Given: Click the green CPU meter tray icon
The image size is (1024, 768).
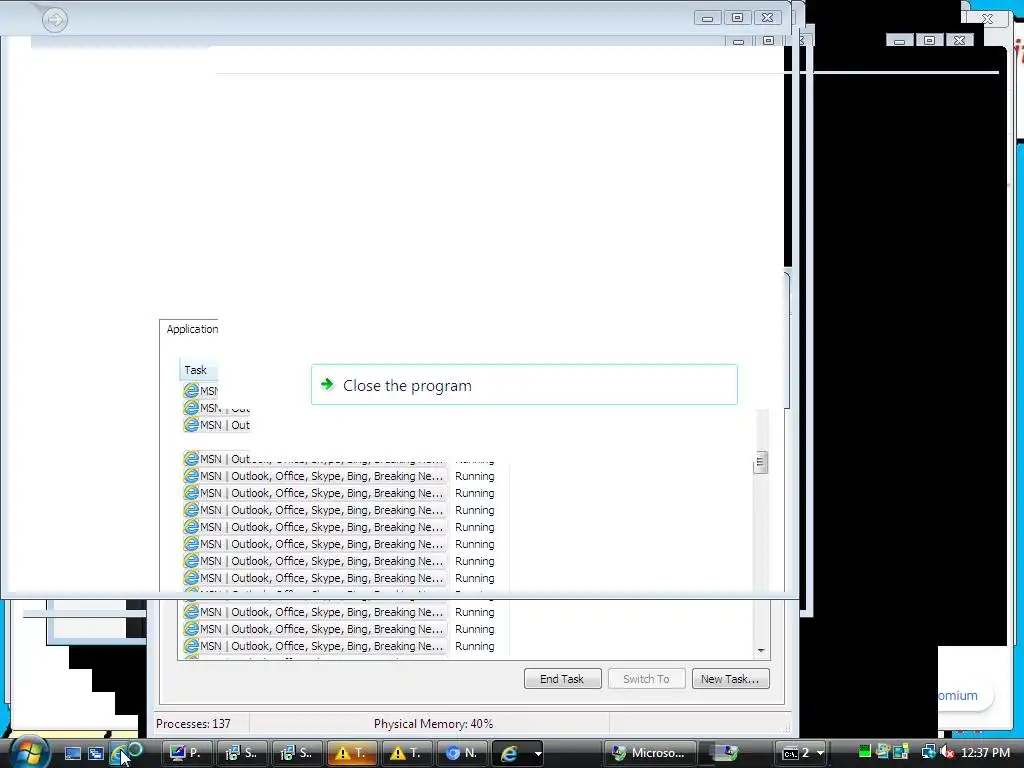Looking at the screenshot, I should (865, 752).
